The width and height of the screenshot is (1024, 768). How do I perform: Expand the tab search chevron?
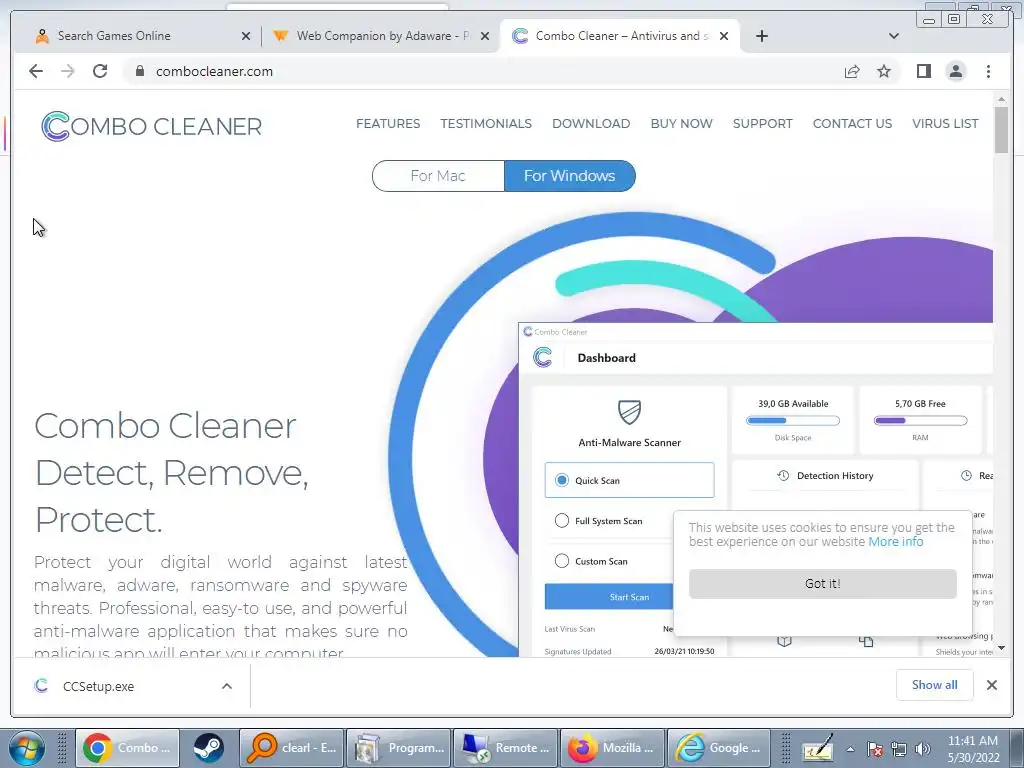coord(893,36)
